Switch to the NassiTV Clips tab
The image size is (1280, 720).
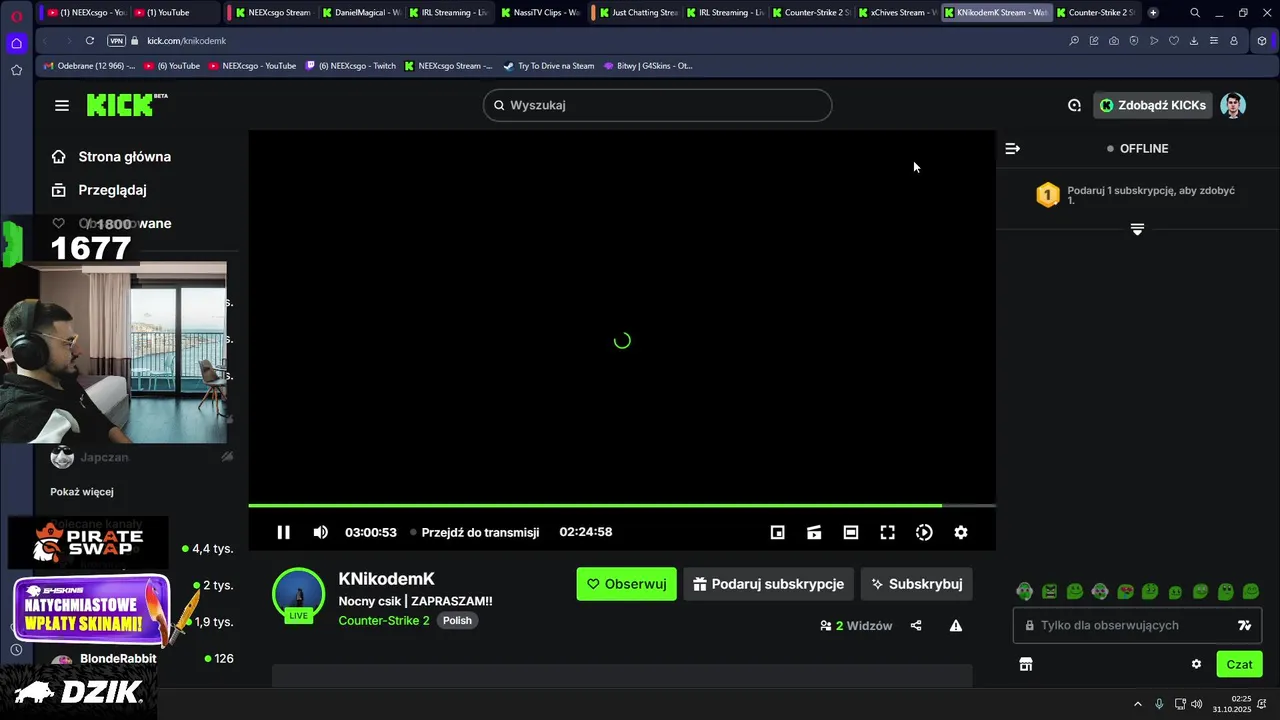point(541,13)
